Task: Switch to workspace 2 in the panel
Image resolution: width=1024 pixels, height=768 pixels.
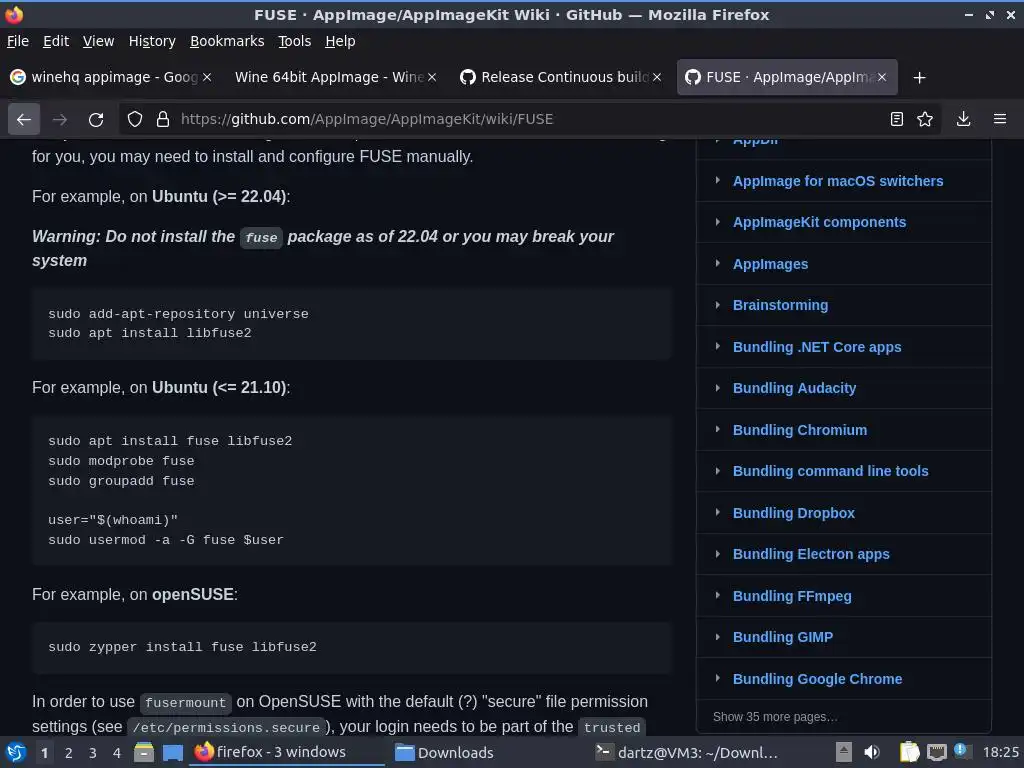Action: pos(69,753)
